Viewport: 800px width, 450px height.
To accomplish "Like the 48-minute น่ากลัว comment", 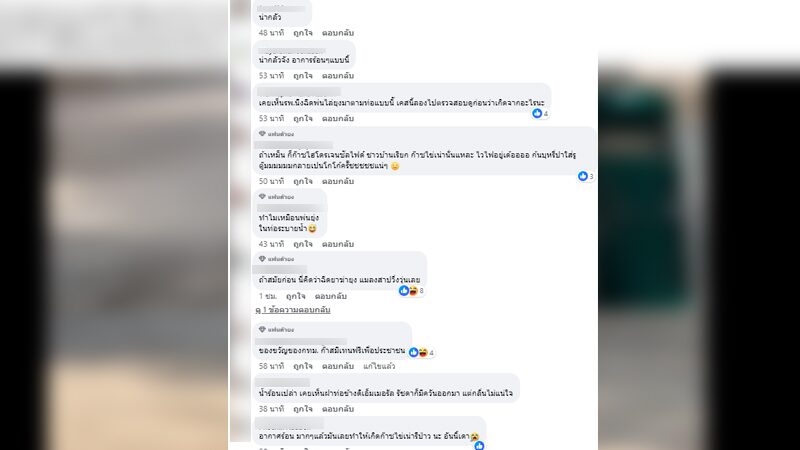I will (x=303, y=33).
